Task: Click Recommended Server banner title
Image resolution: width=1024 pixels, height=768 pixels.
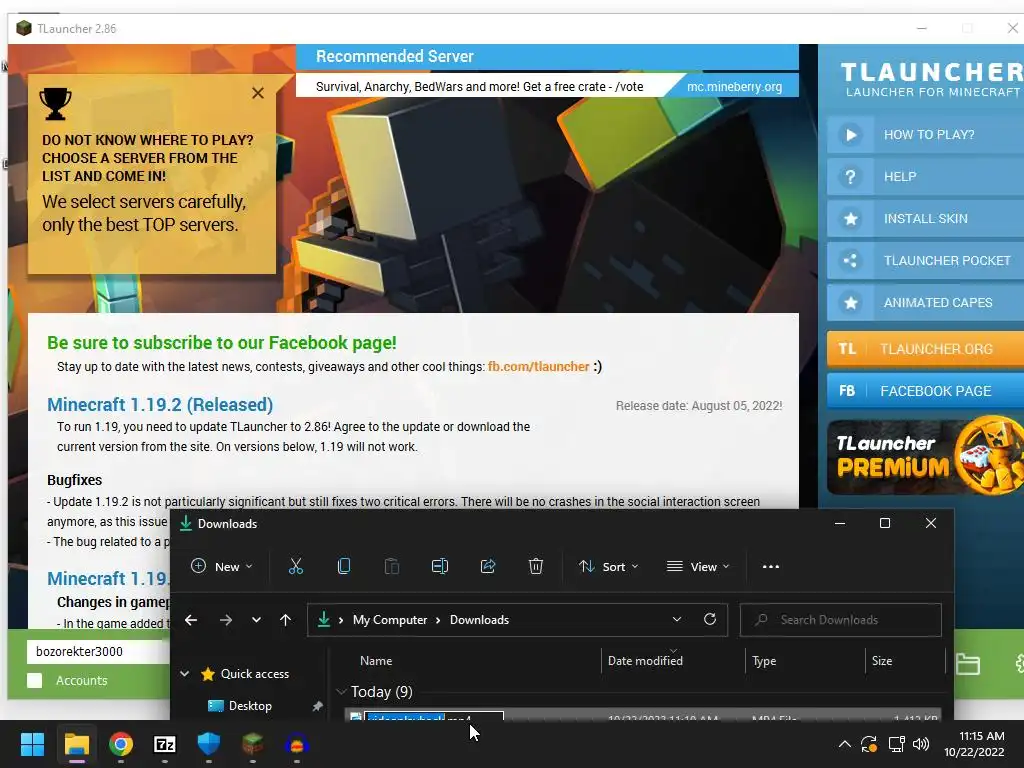Action: tap(394, 56)
